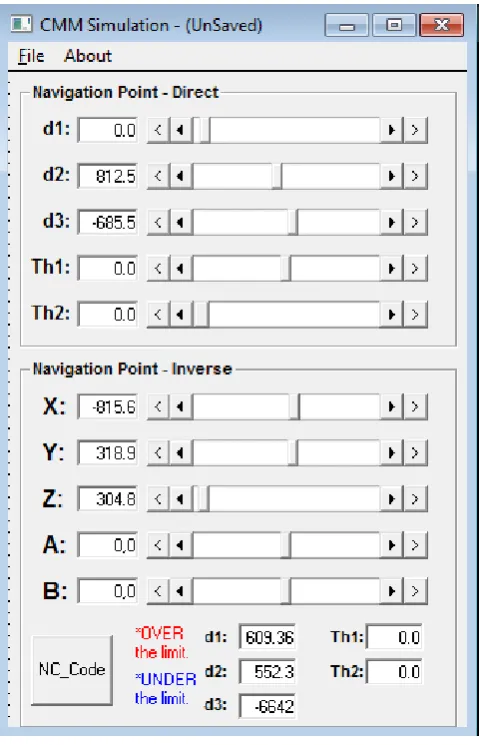Click the Th1 direct input field
Screen dimensions: 479x745
point(108,268)
